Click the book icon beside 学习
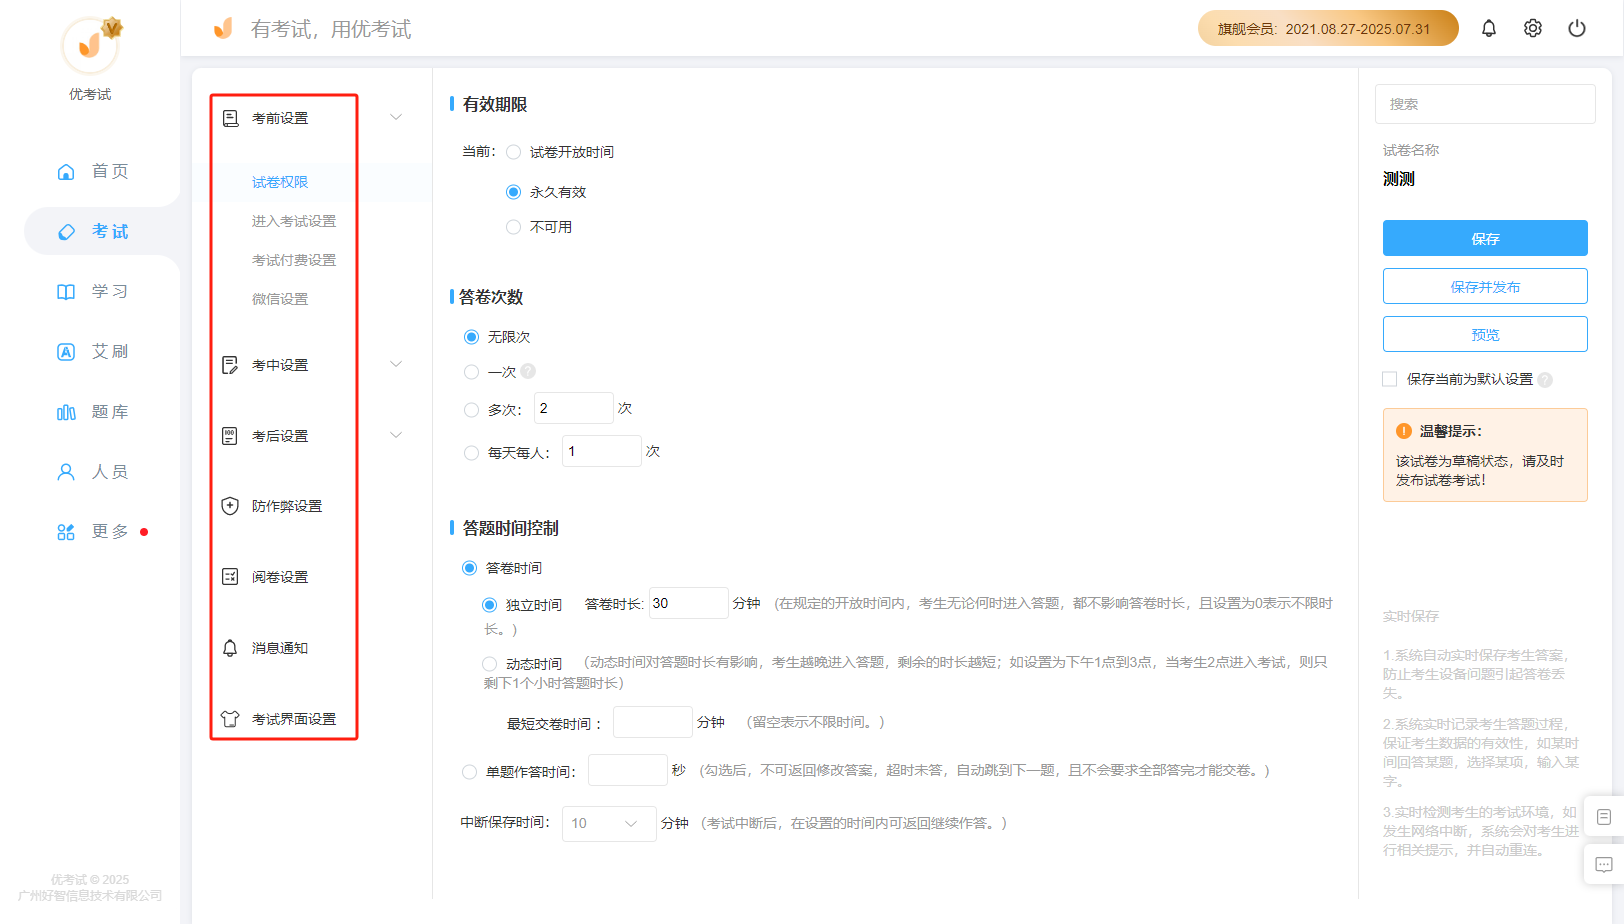Viewport: 1624px width, 924px height. point(66,292)
